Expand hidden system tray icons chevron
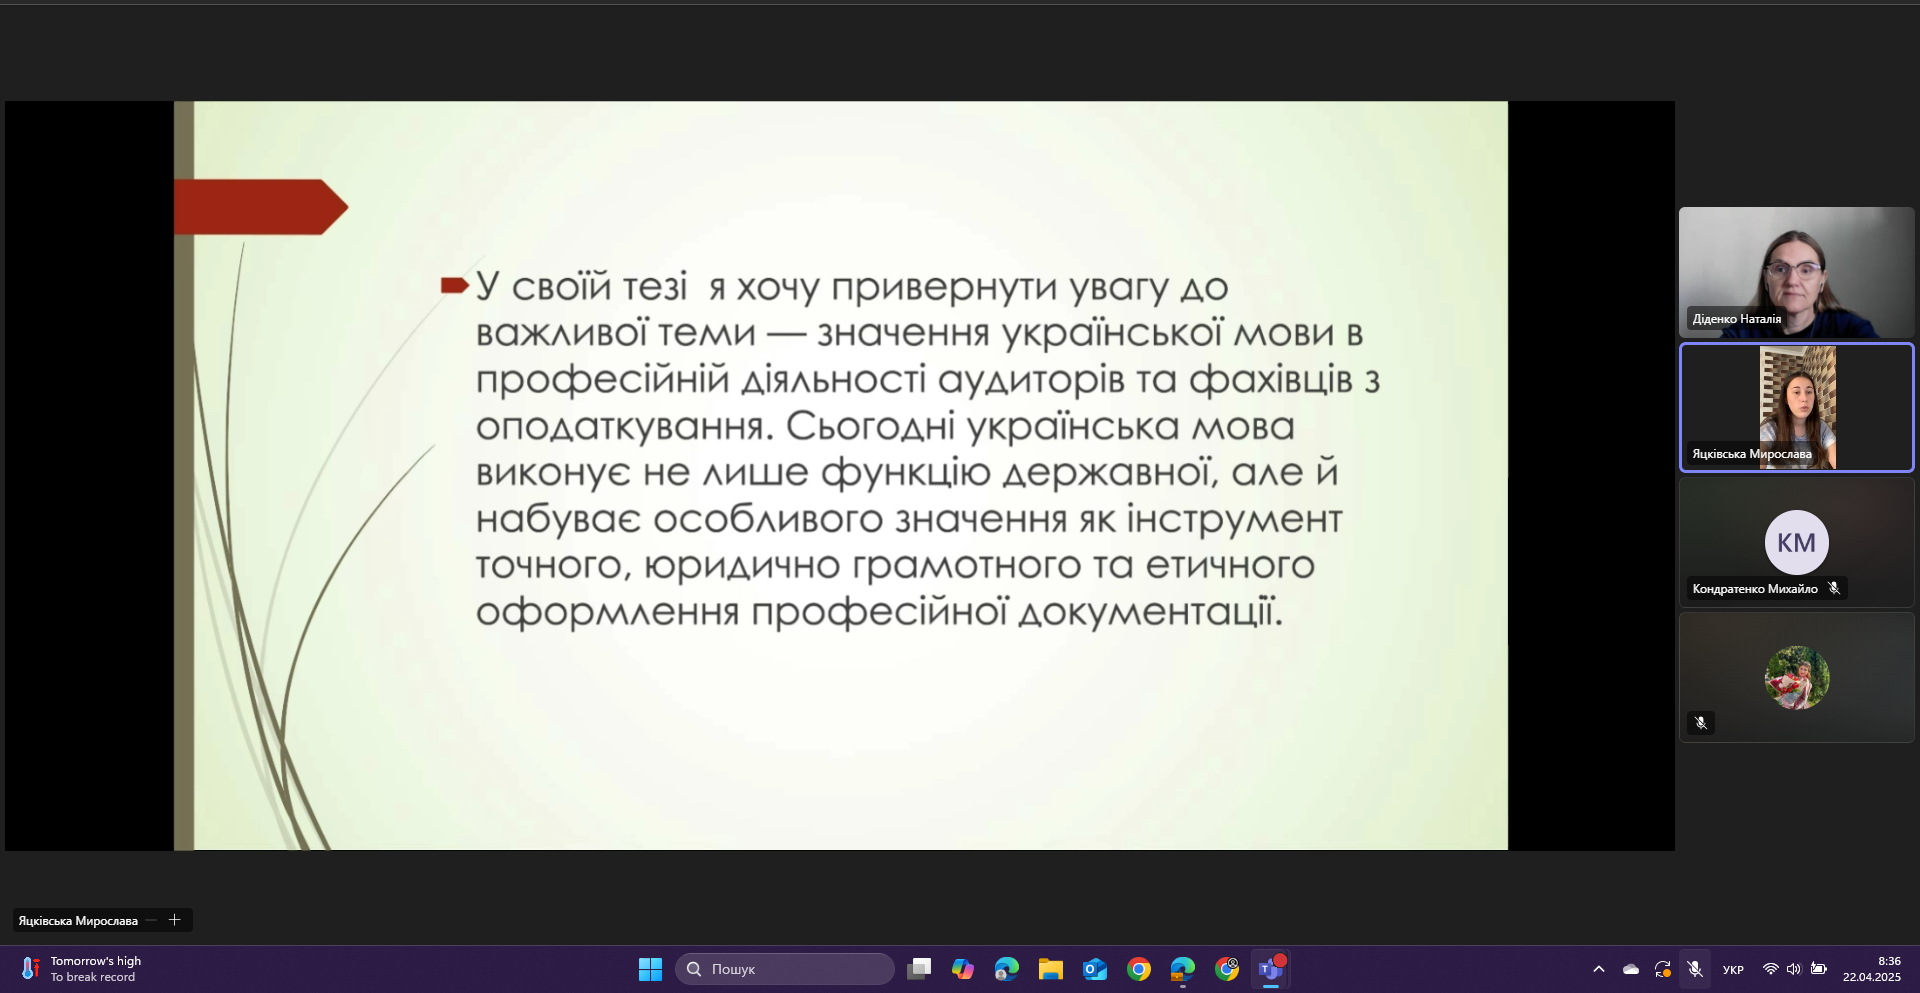Screen dimensions: 1920x993 click(x=1599, y=969)
